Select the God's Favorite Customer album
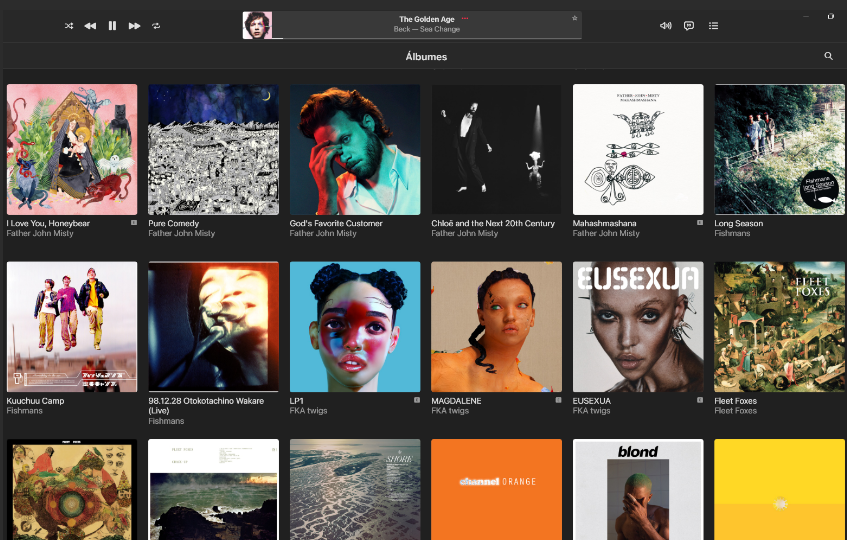This screenshot has width=847, height=540. tap(355, 149)
